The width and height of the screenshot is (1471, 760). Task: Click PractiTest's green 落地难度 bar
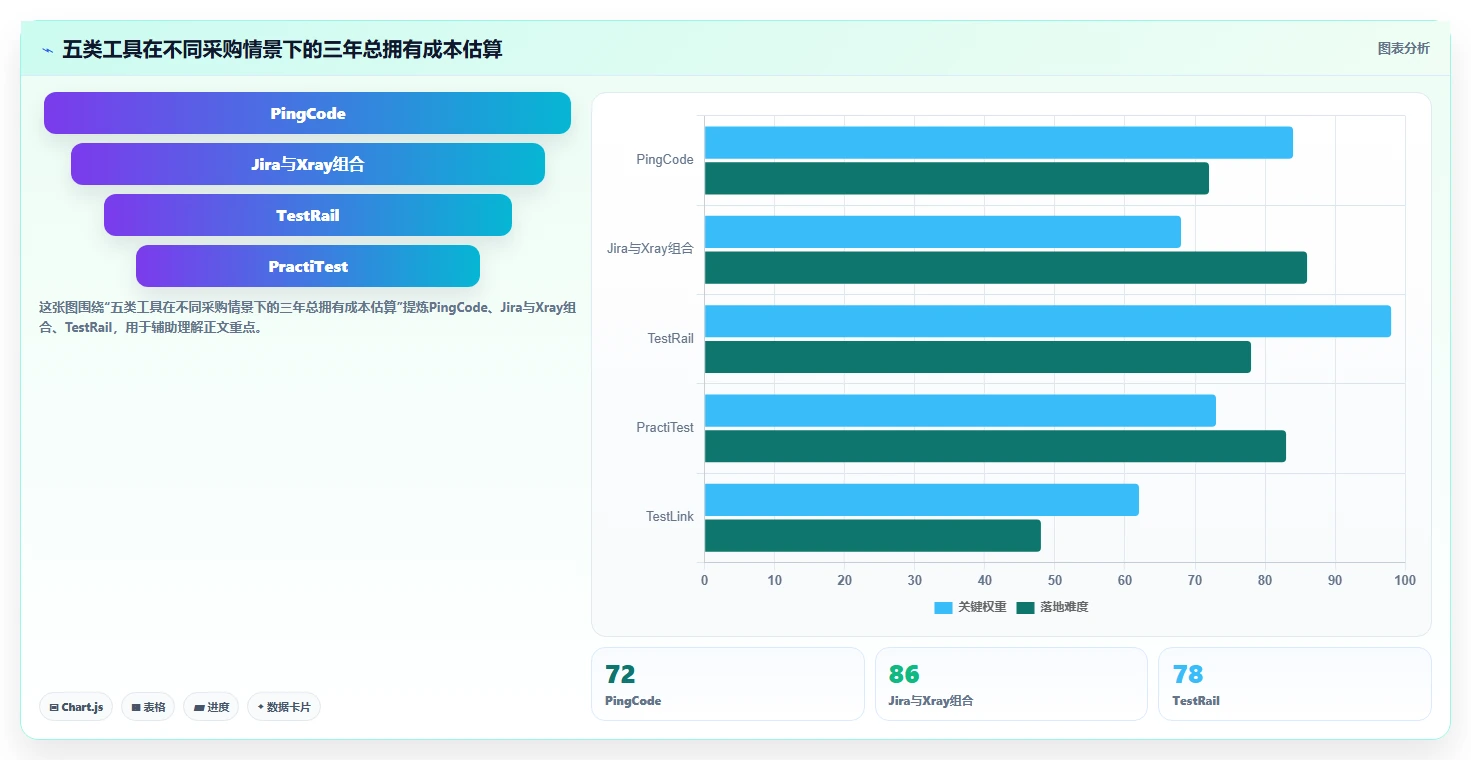pos(995,446)
